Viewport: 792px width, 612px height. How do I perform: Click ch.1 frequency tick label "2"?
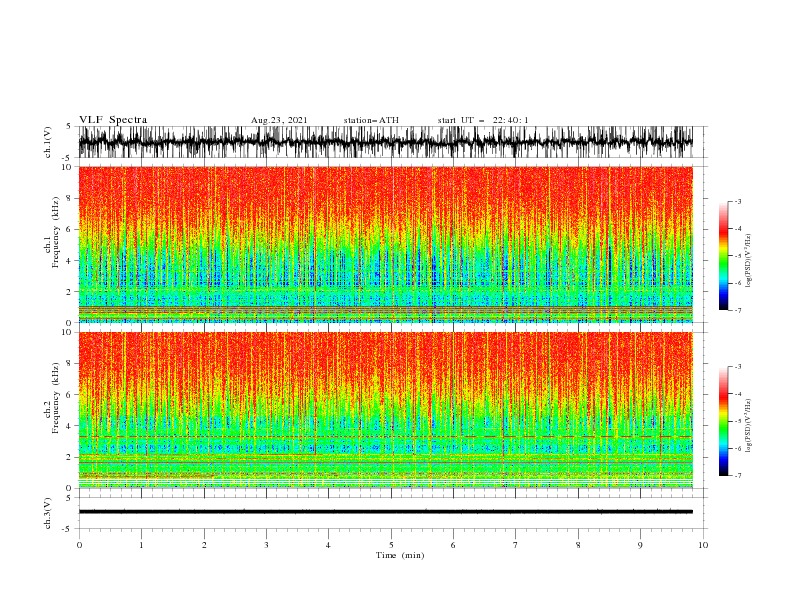pyautogui.click(x=69, y=291)
